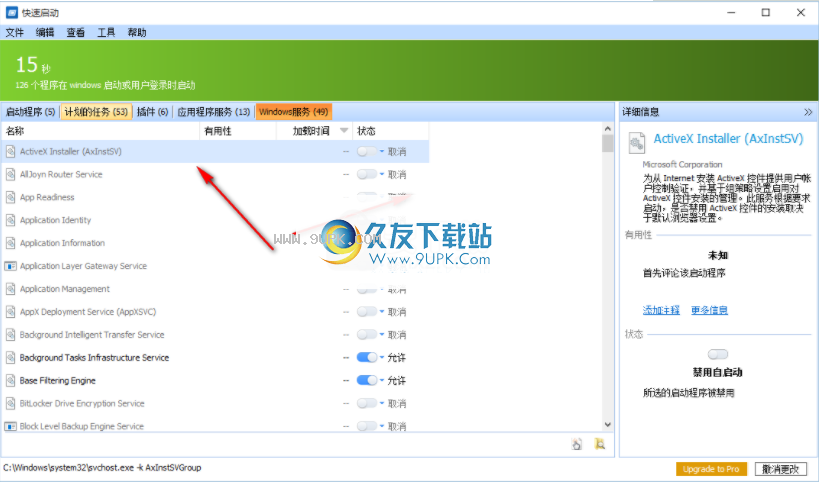Open the 工具 menu
The height and width of the screenshot is (484, 819).
click(x=106, y=32)
